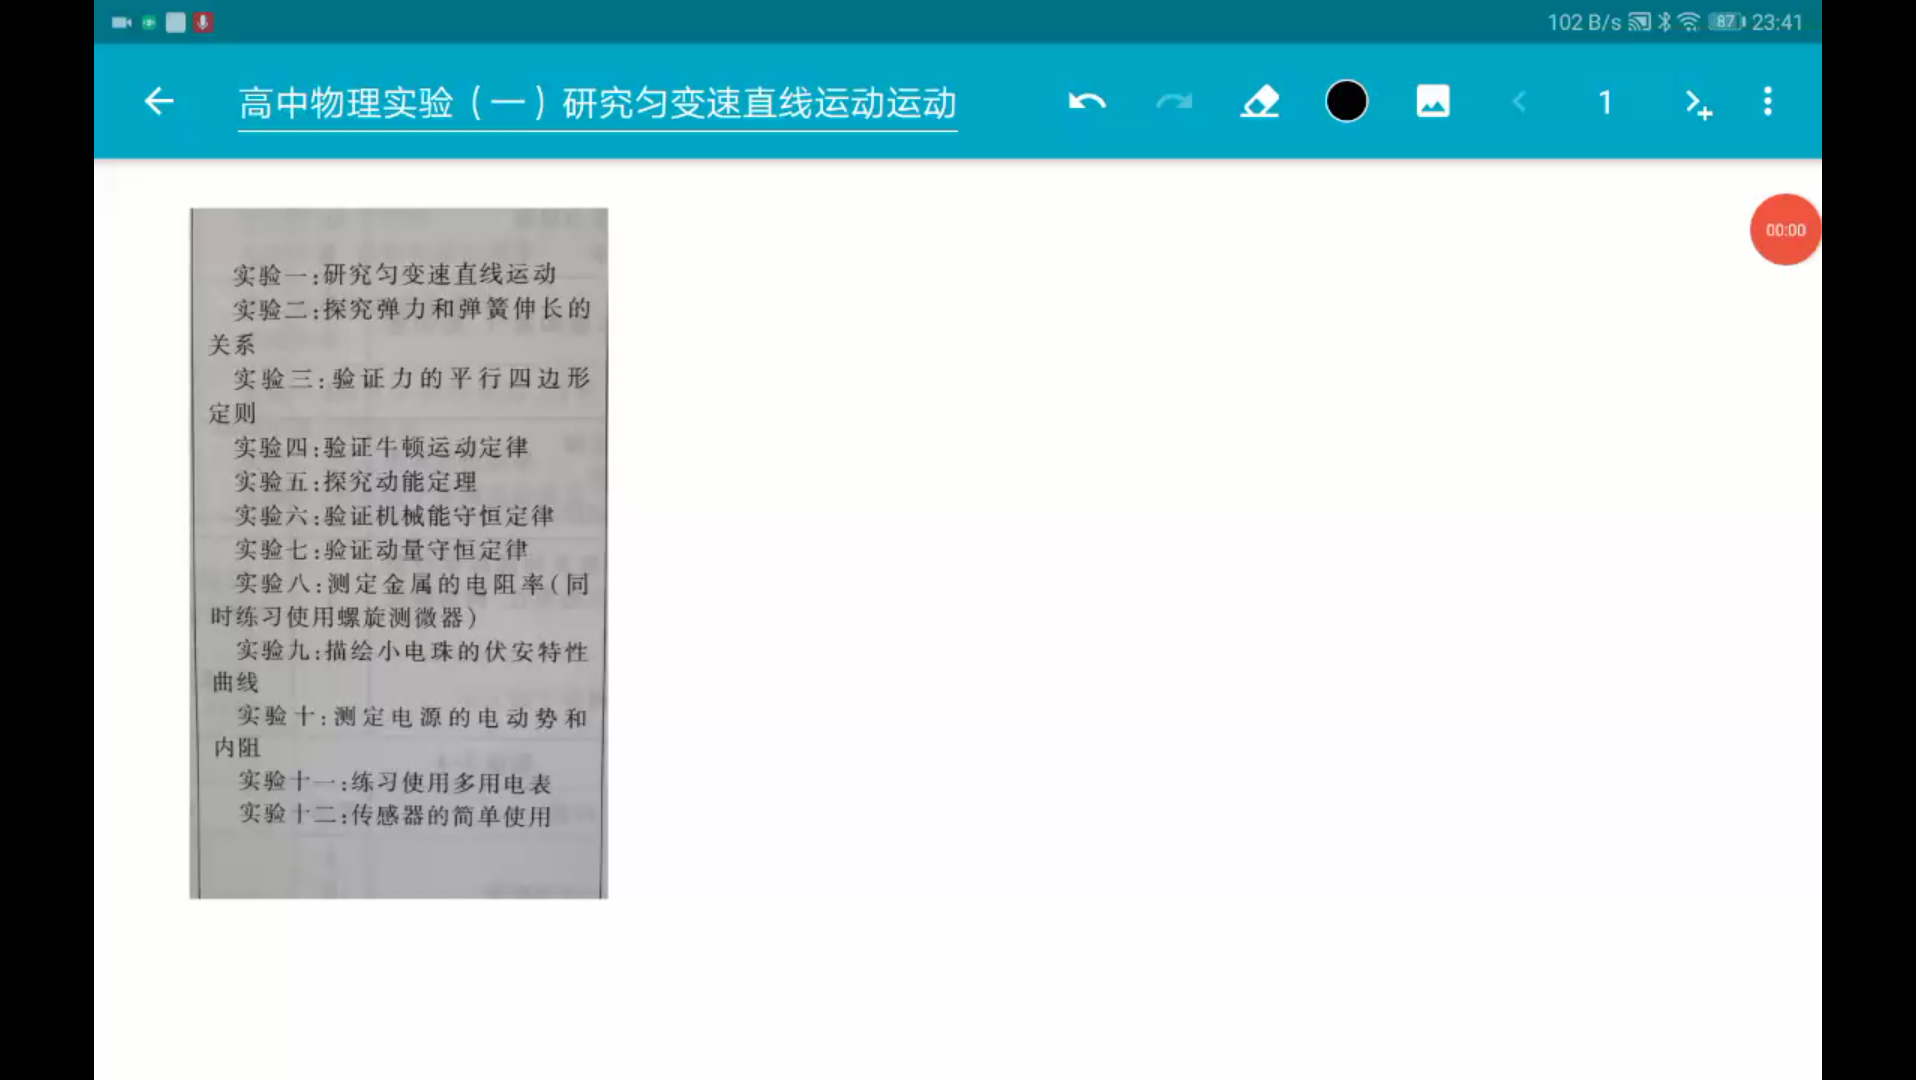Redo the last undone action

(x=1173, y=101)
